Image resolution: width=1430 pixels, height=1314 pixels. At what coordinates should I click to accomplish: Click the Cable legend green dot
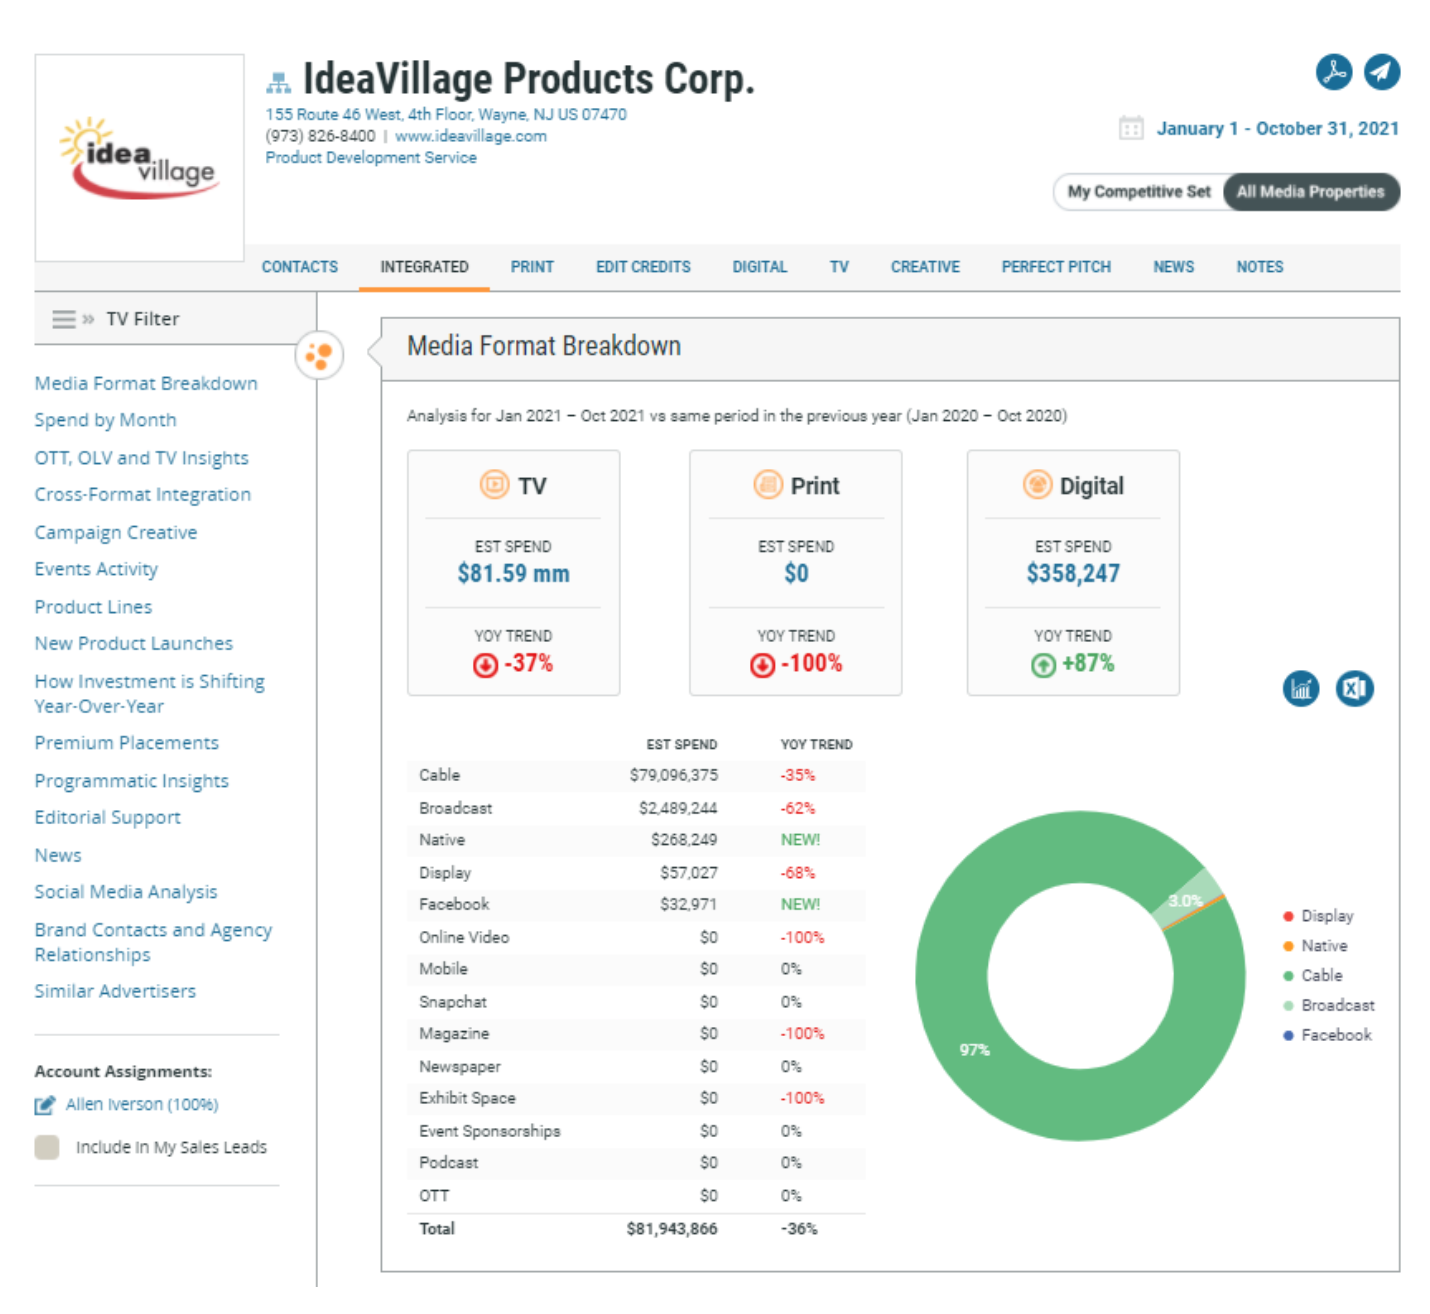pyautogui.click(x=1288, y=976)
